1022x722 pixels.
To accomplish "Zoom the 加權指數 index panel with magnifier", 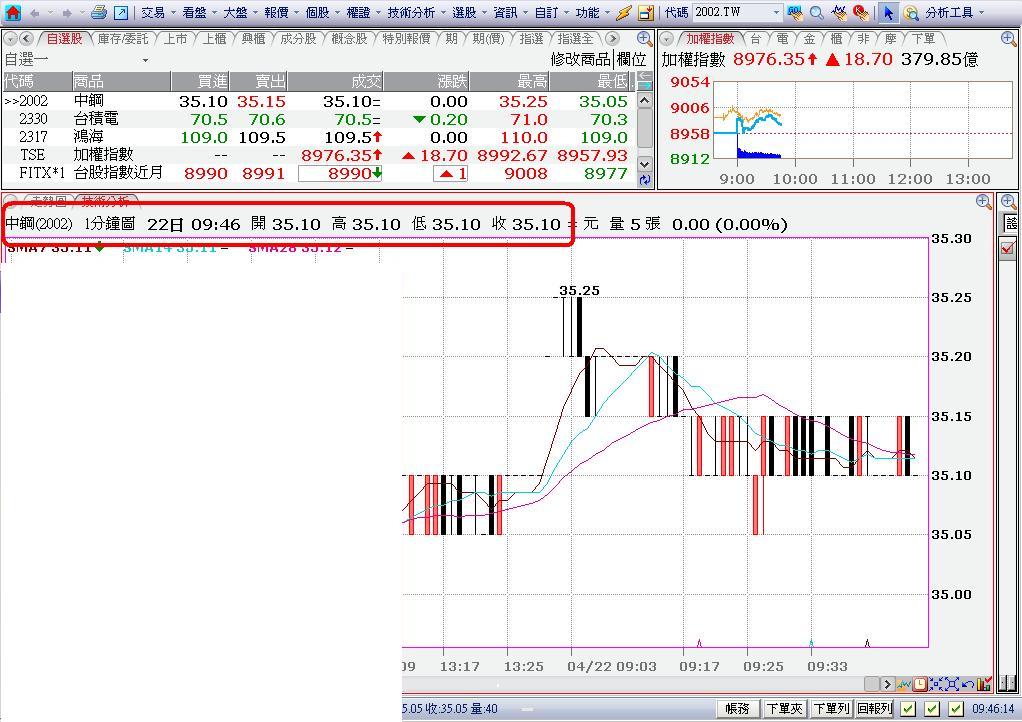I will click(x=1008, y=38).
